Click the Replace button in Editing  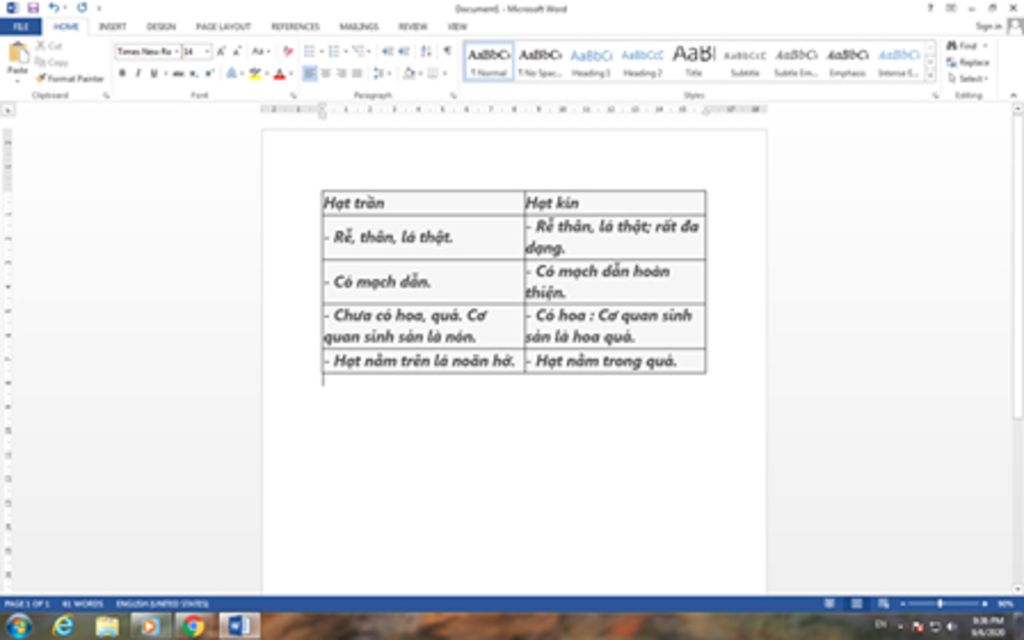(x=971, y=62)
